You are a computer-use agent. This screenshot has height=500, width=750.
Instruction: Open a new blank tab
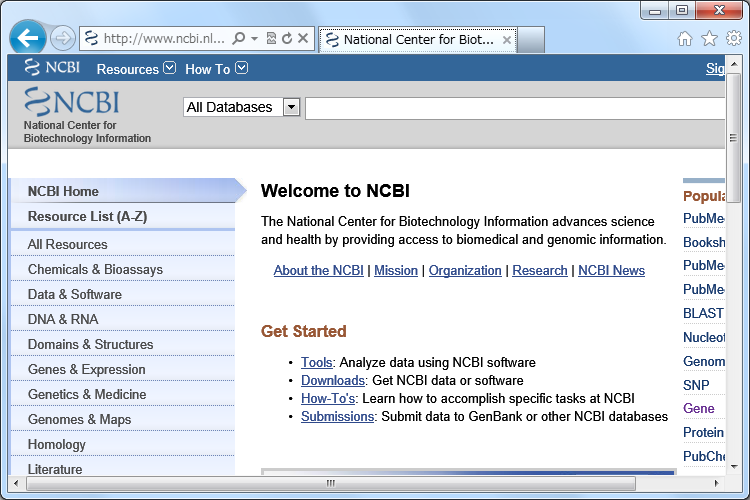tap(531, 40)
